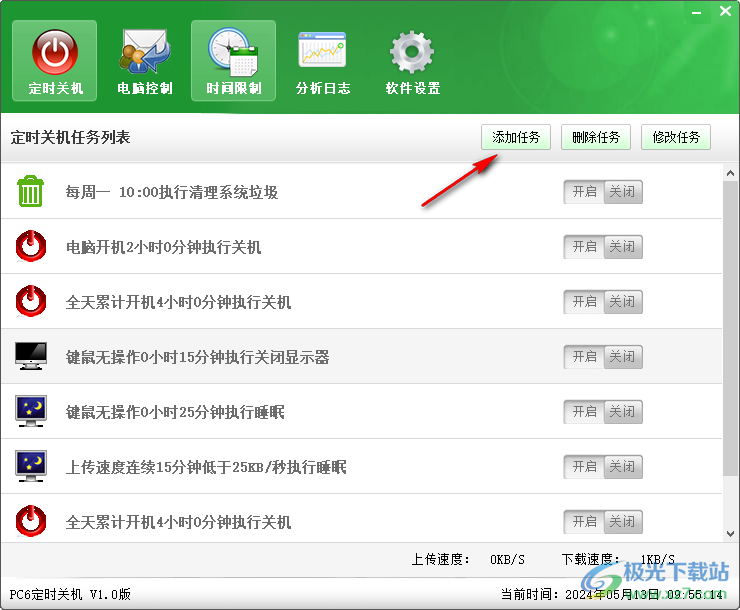The width and height of the screenshot is (740, 610).
Task: Open the 软件设置 gear icon tab
Action: 412,61
